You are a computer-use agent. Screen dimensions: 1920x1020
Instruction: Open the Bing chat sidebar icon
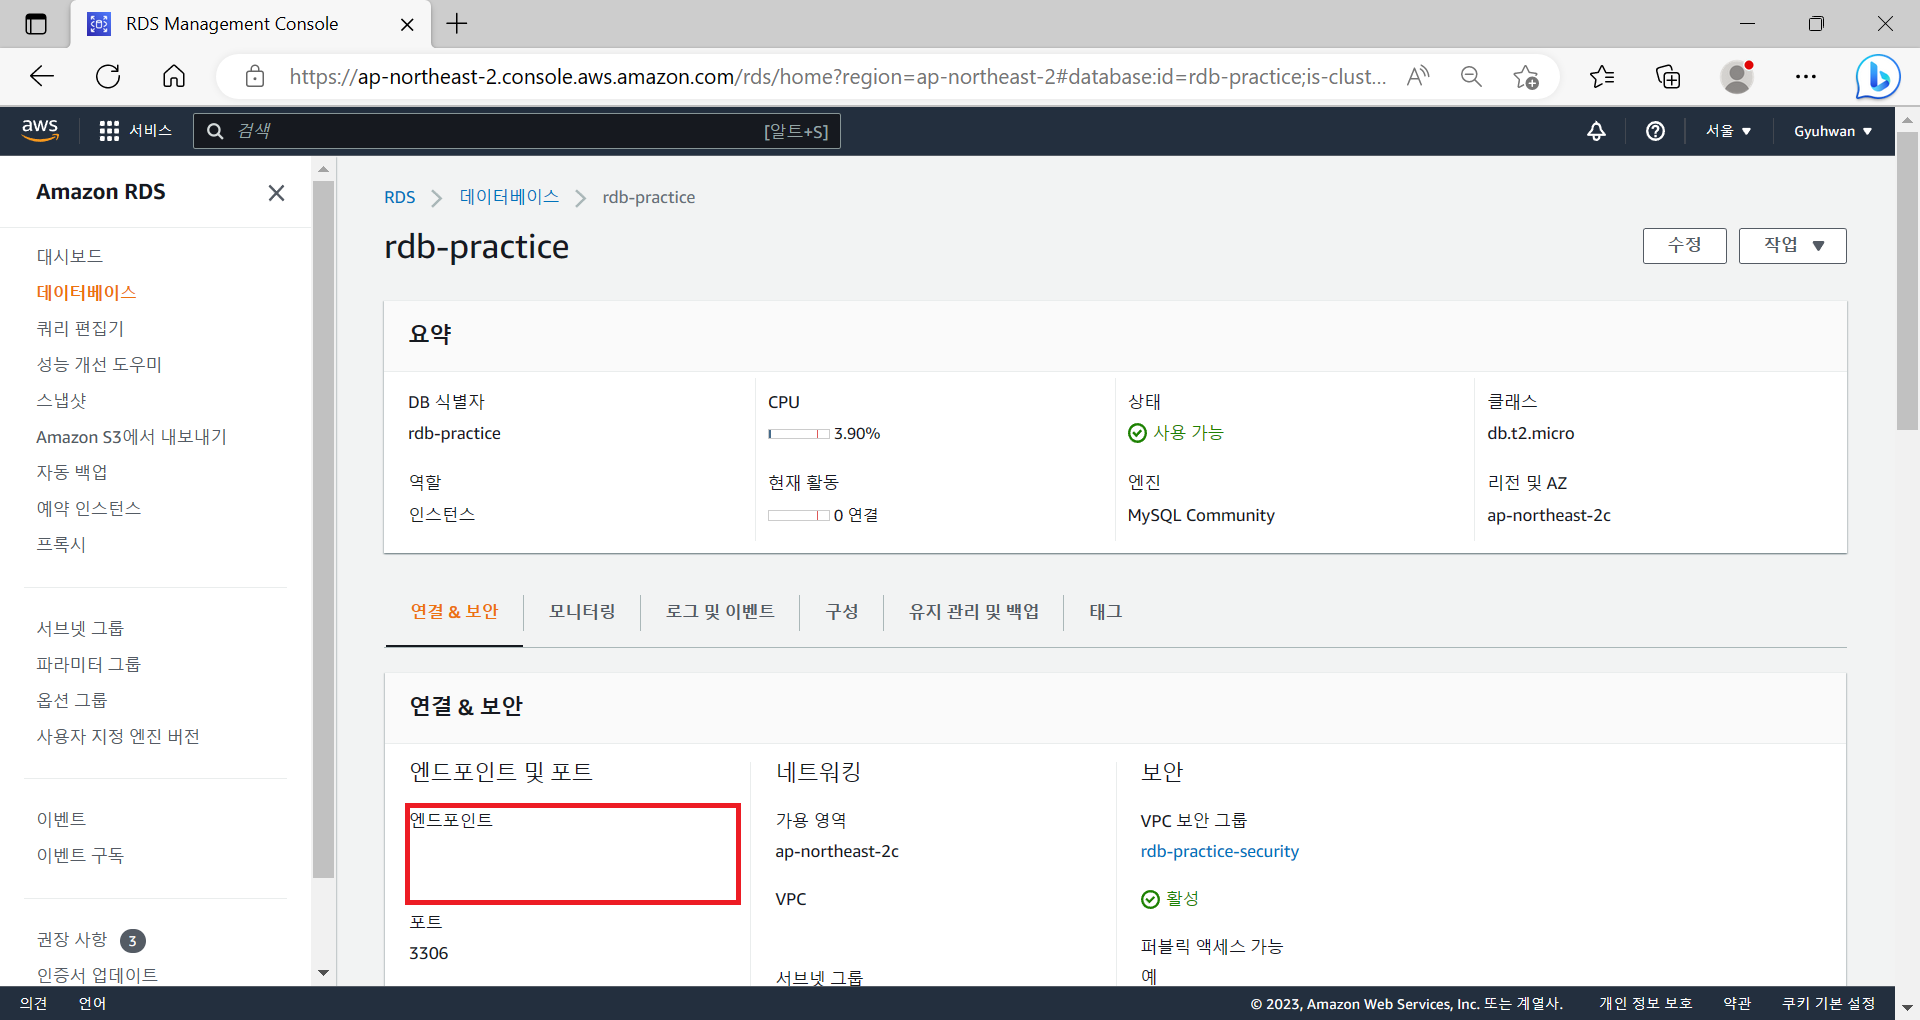pos(1877,76)
